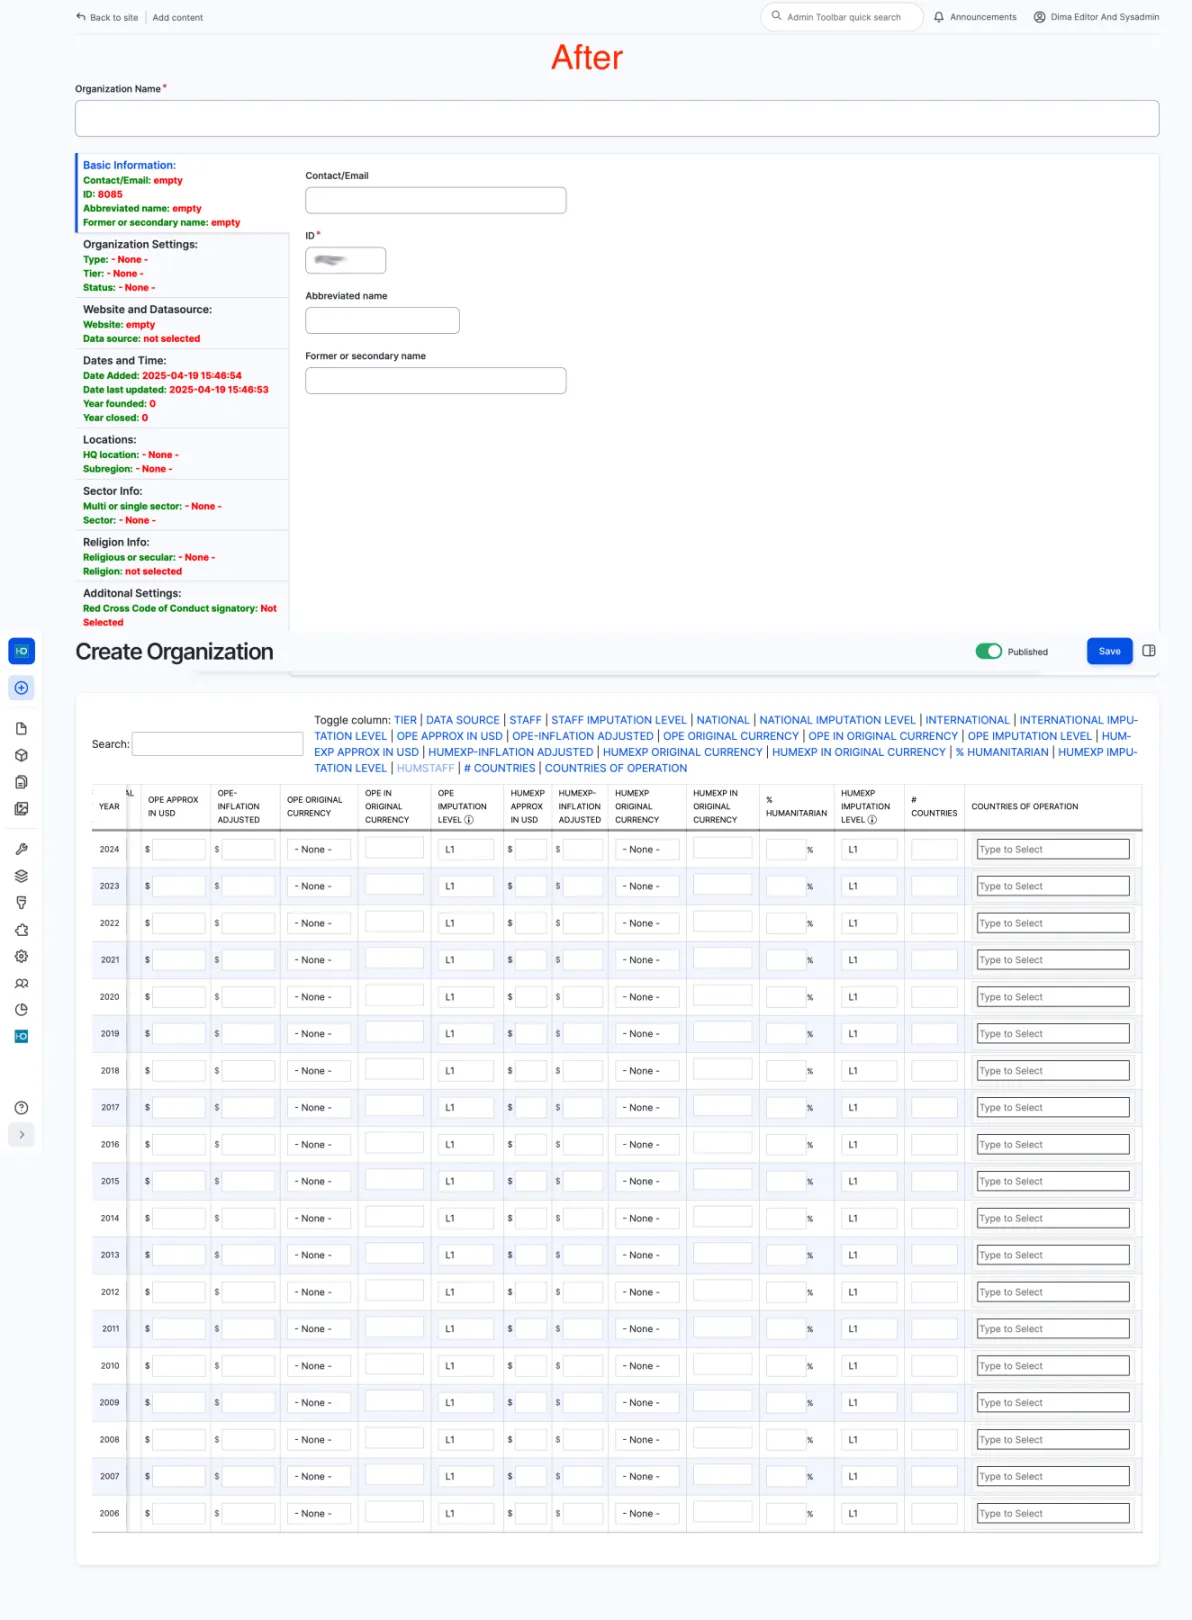
Task: Open the stacked layers icon in sidebar
Action: [21, 876]
